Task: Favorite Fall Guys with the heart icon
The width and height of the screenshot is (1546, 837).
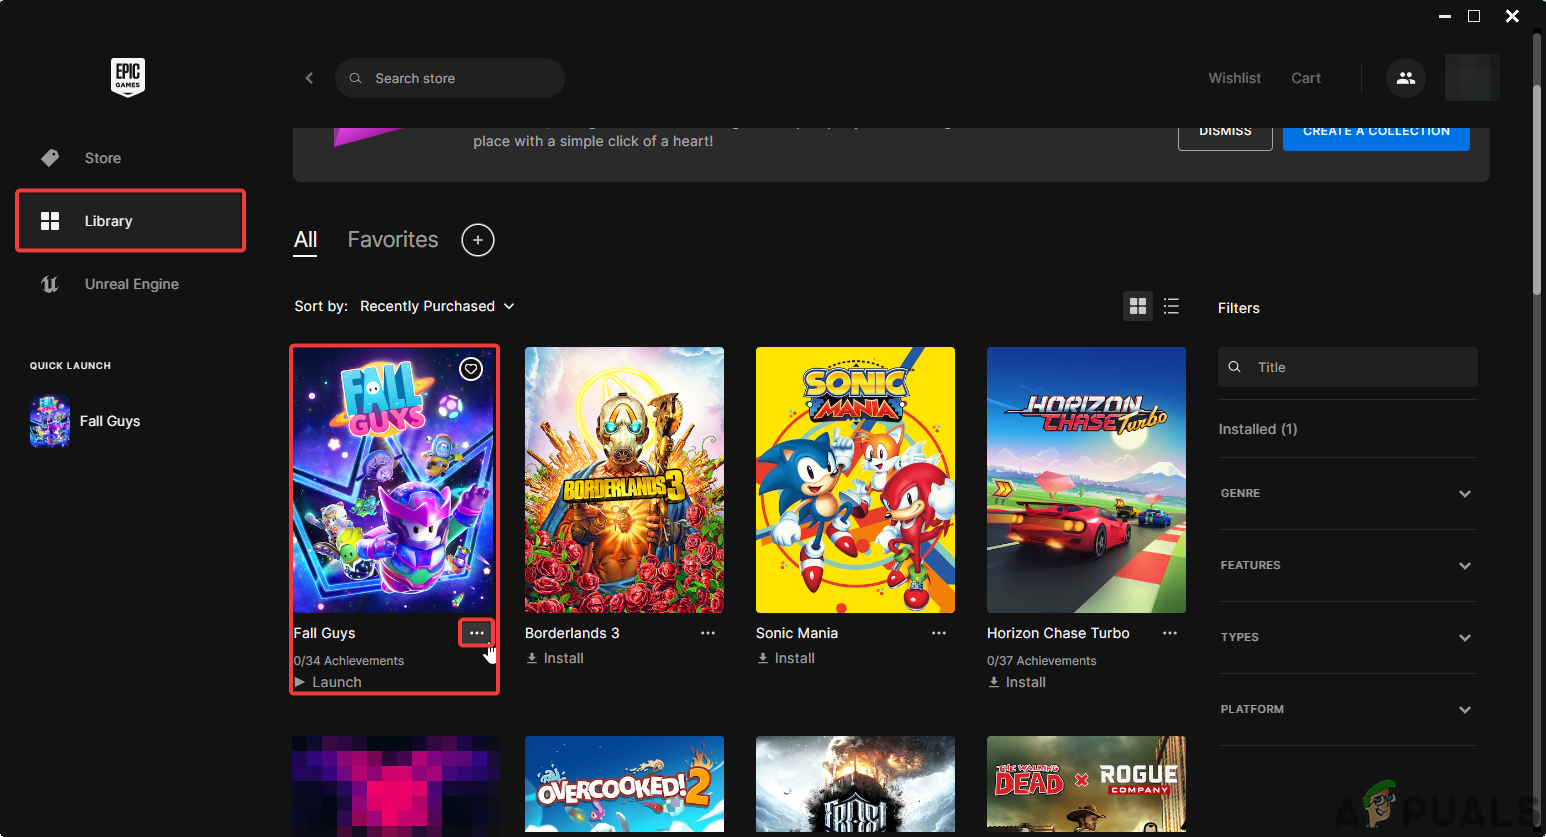Action: click(x=471, y=369)
